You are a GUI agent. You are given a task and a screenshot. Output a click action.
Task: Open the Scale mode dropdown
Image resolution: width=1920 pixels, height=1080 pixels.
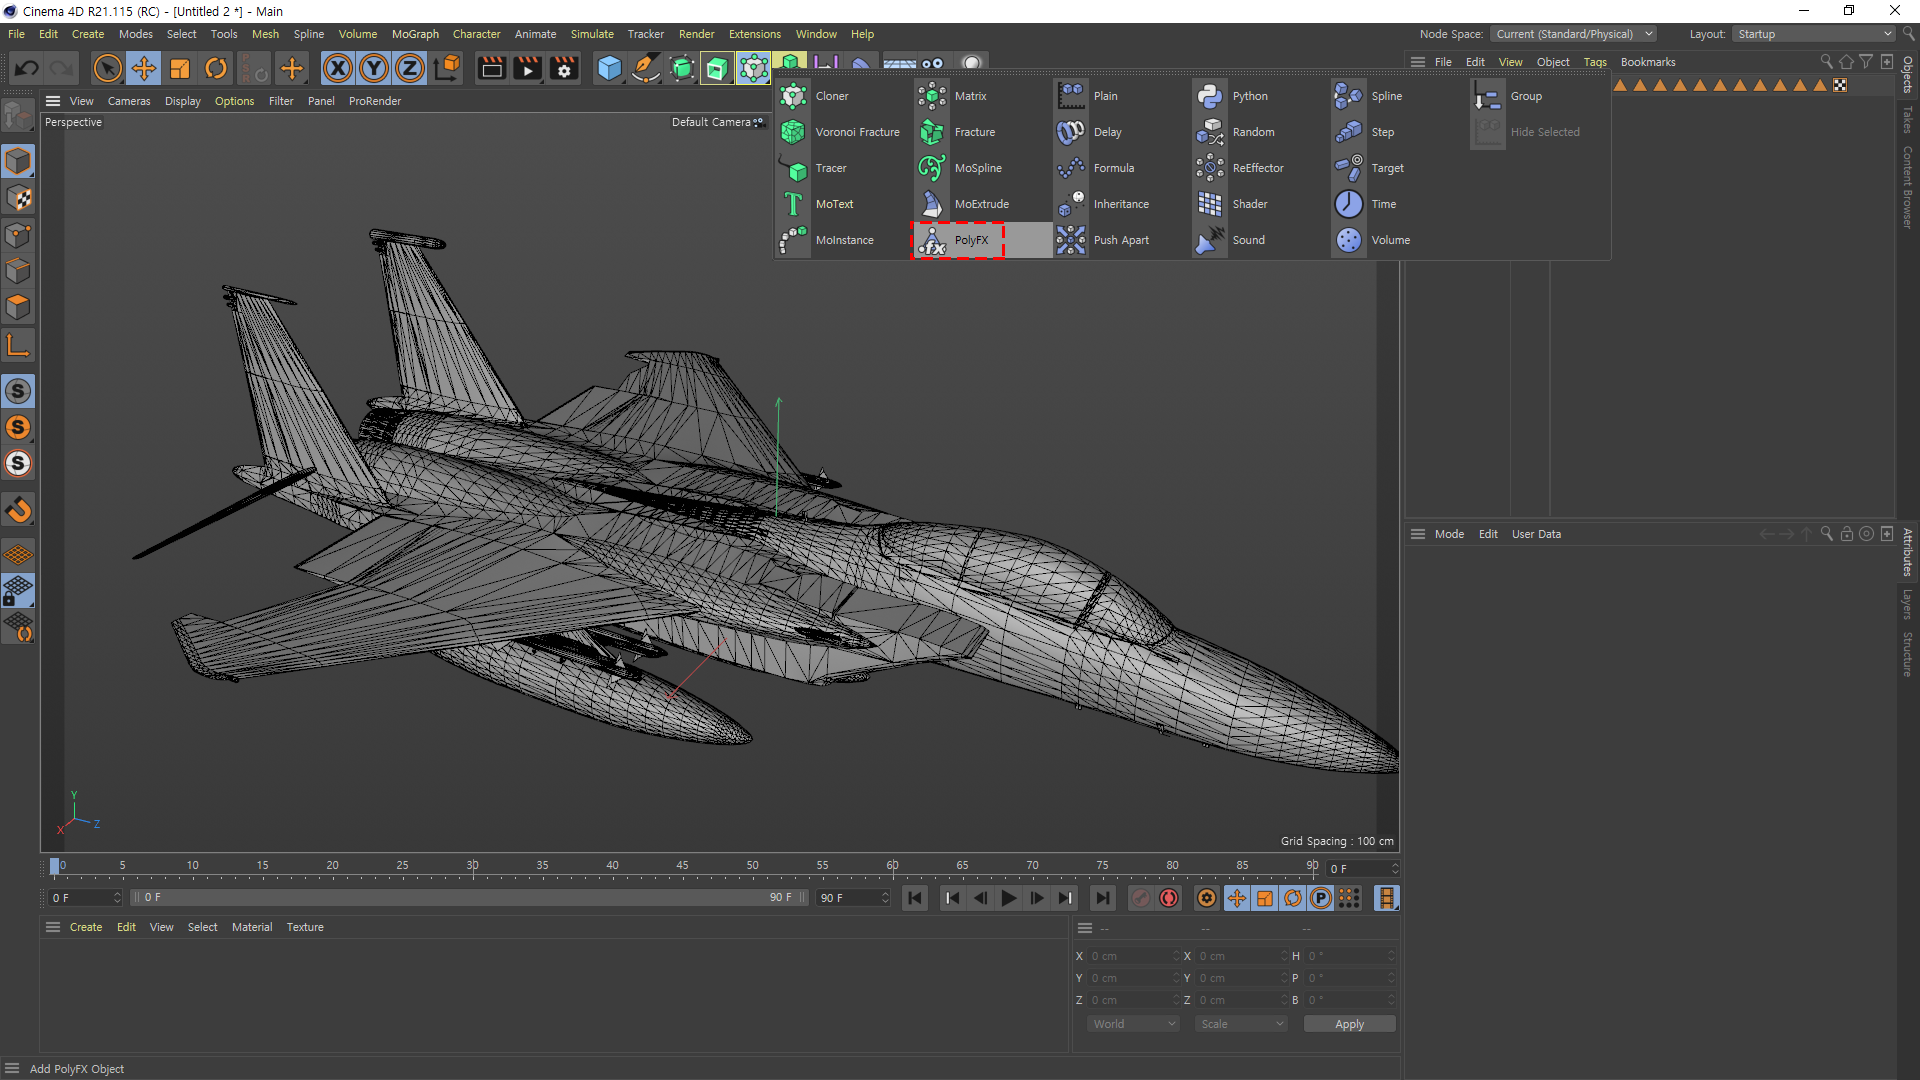[1241, 1024]
